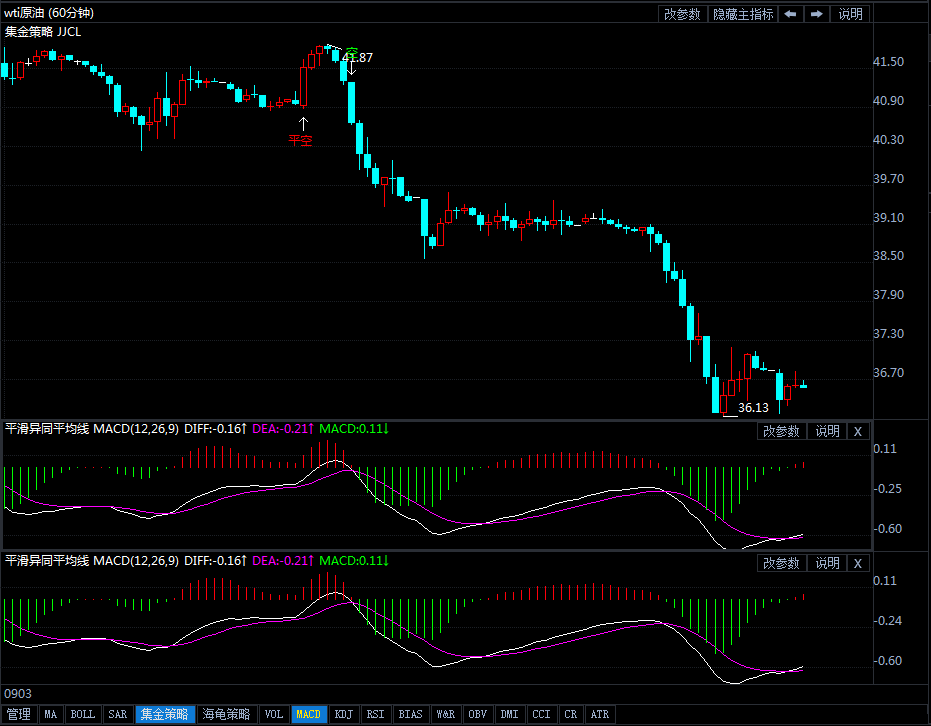Show the VOL volume indicator
This screenshot has height=726, width=931.
coord(273,714)
